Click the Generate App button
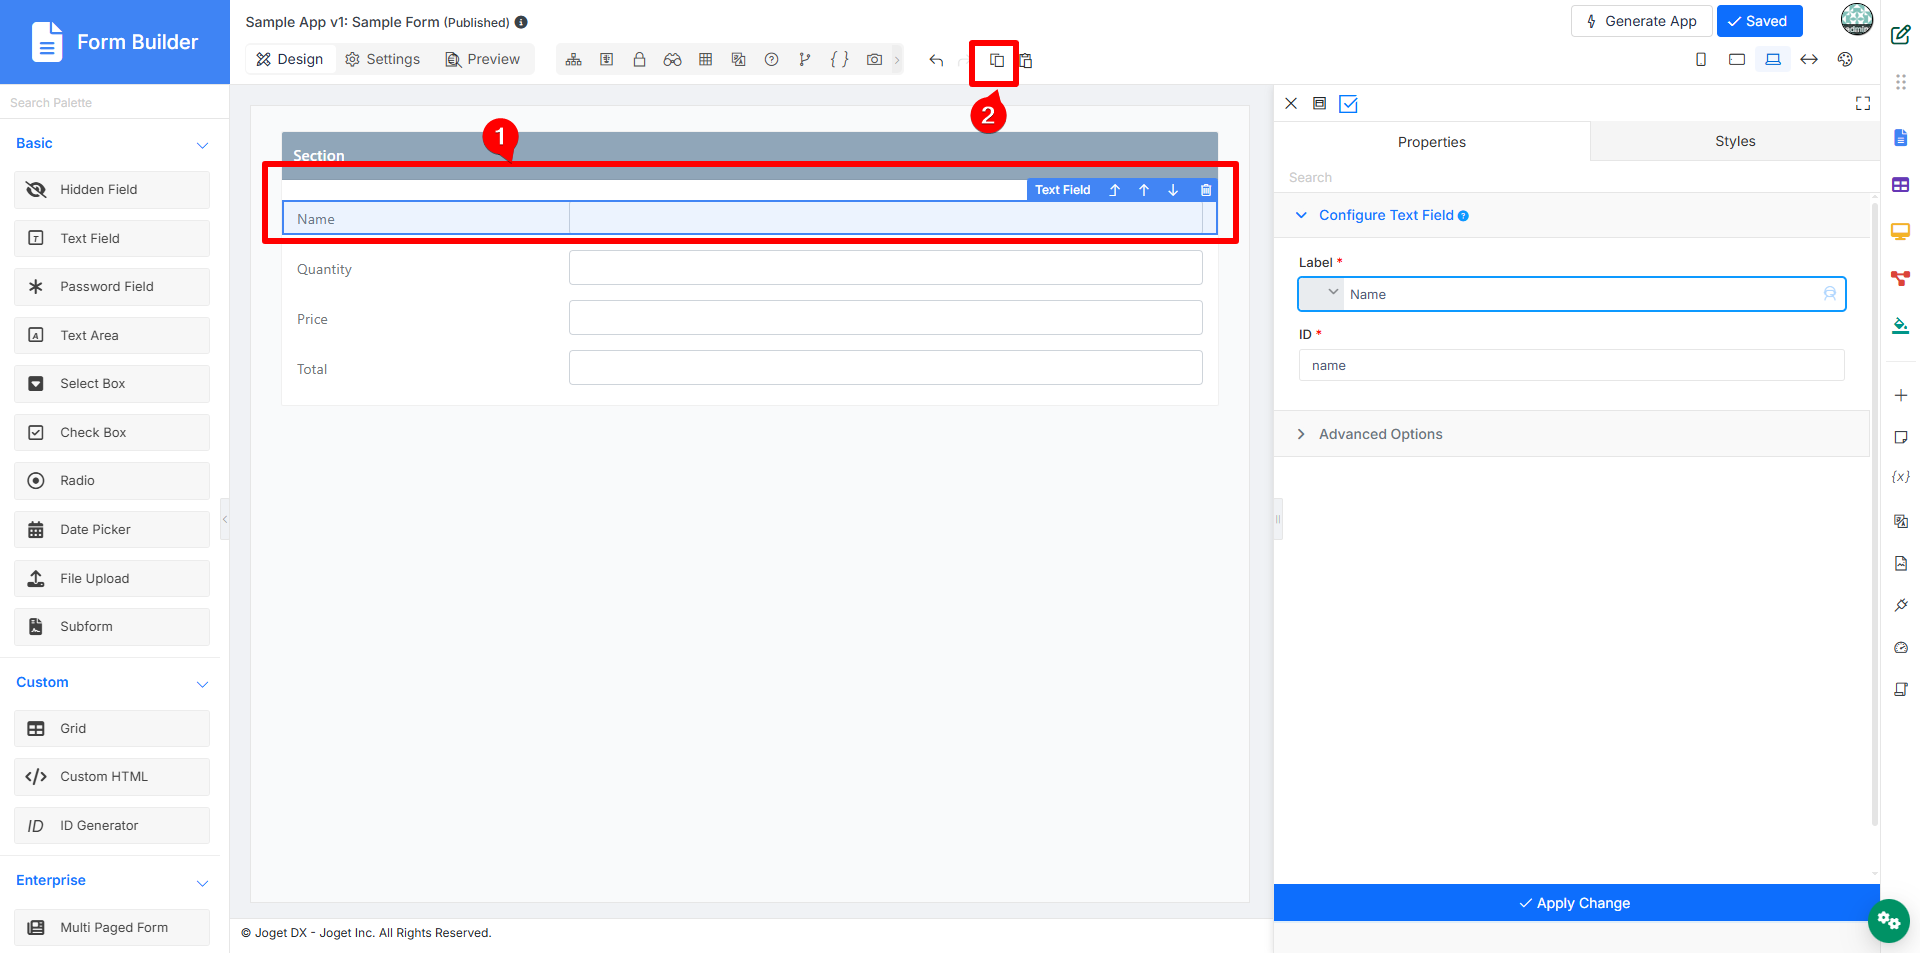 click(x=1641, y=21)
